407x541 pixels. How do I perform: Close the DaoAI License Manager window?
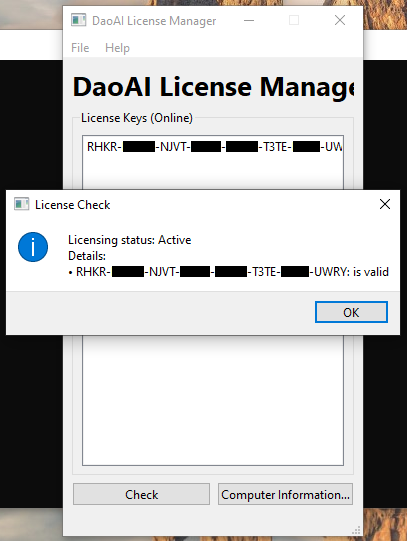click(340, 20)
